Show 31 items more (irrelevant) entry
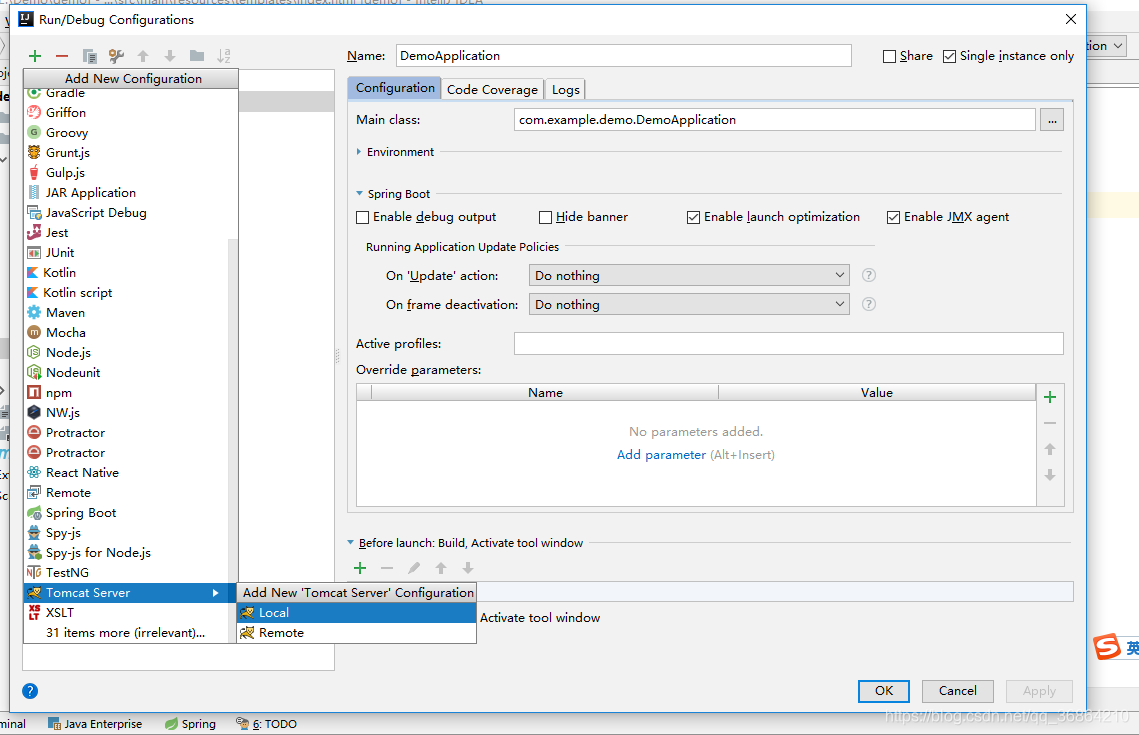 pos(125,633)
